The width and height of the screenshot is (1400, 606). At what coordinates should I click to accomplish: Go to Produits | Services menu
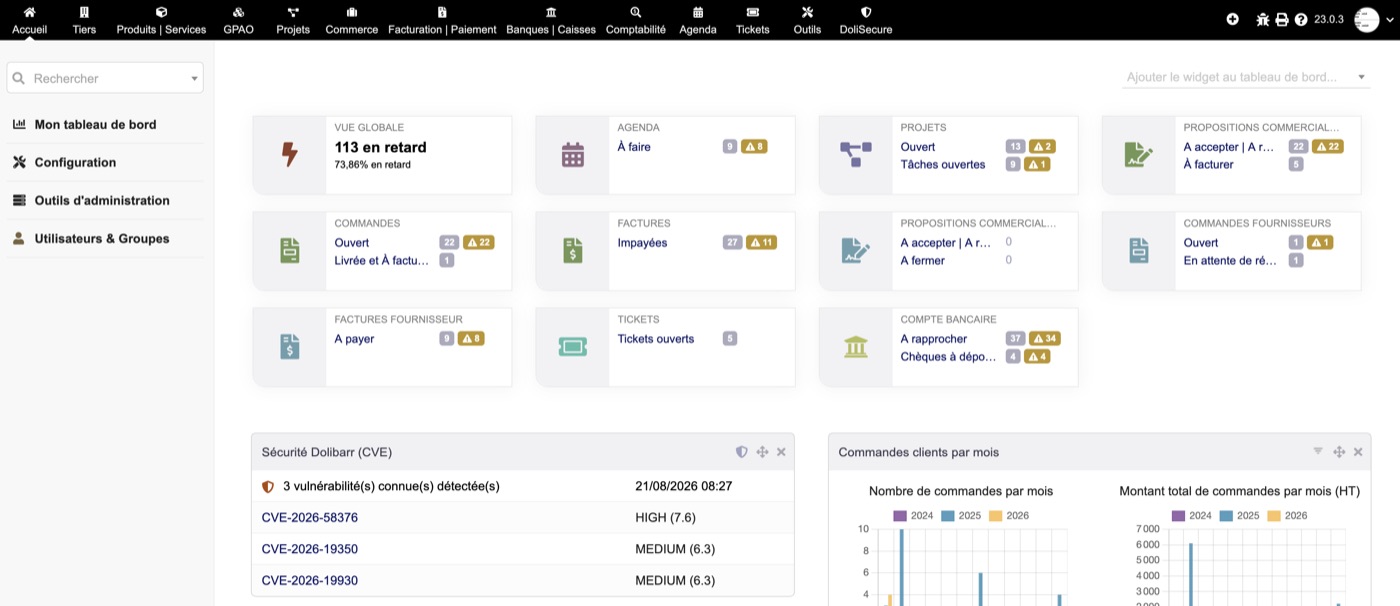161,20
